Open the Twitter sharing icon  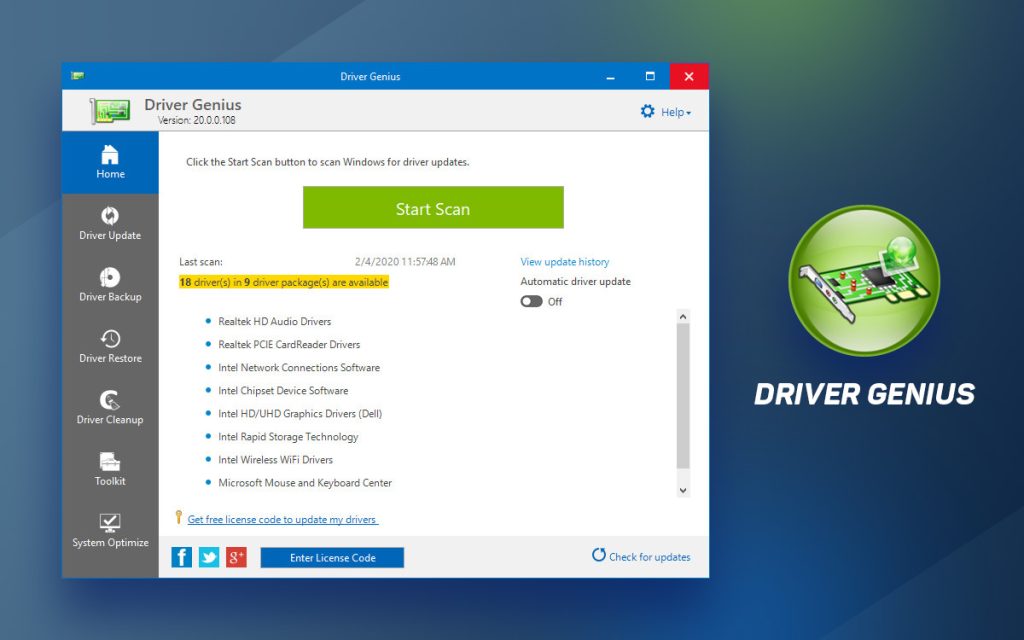[x=208, y=557]
